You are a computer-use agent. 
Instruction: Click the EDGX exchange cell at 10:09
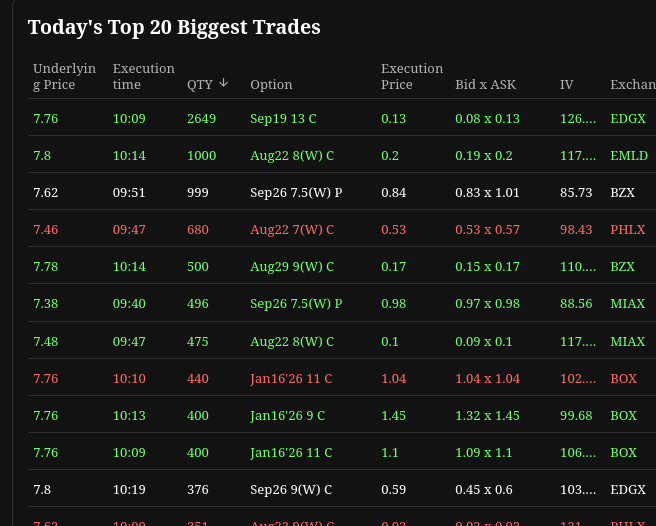tap(628, 119)
